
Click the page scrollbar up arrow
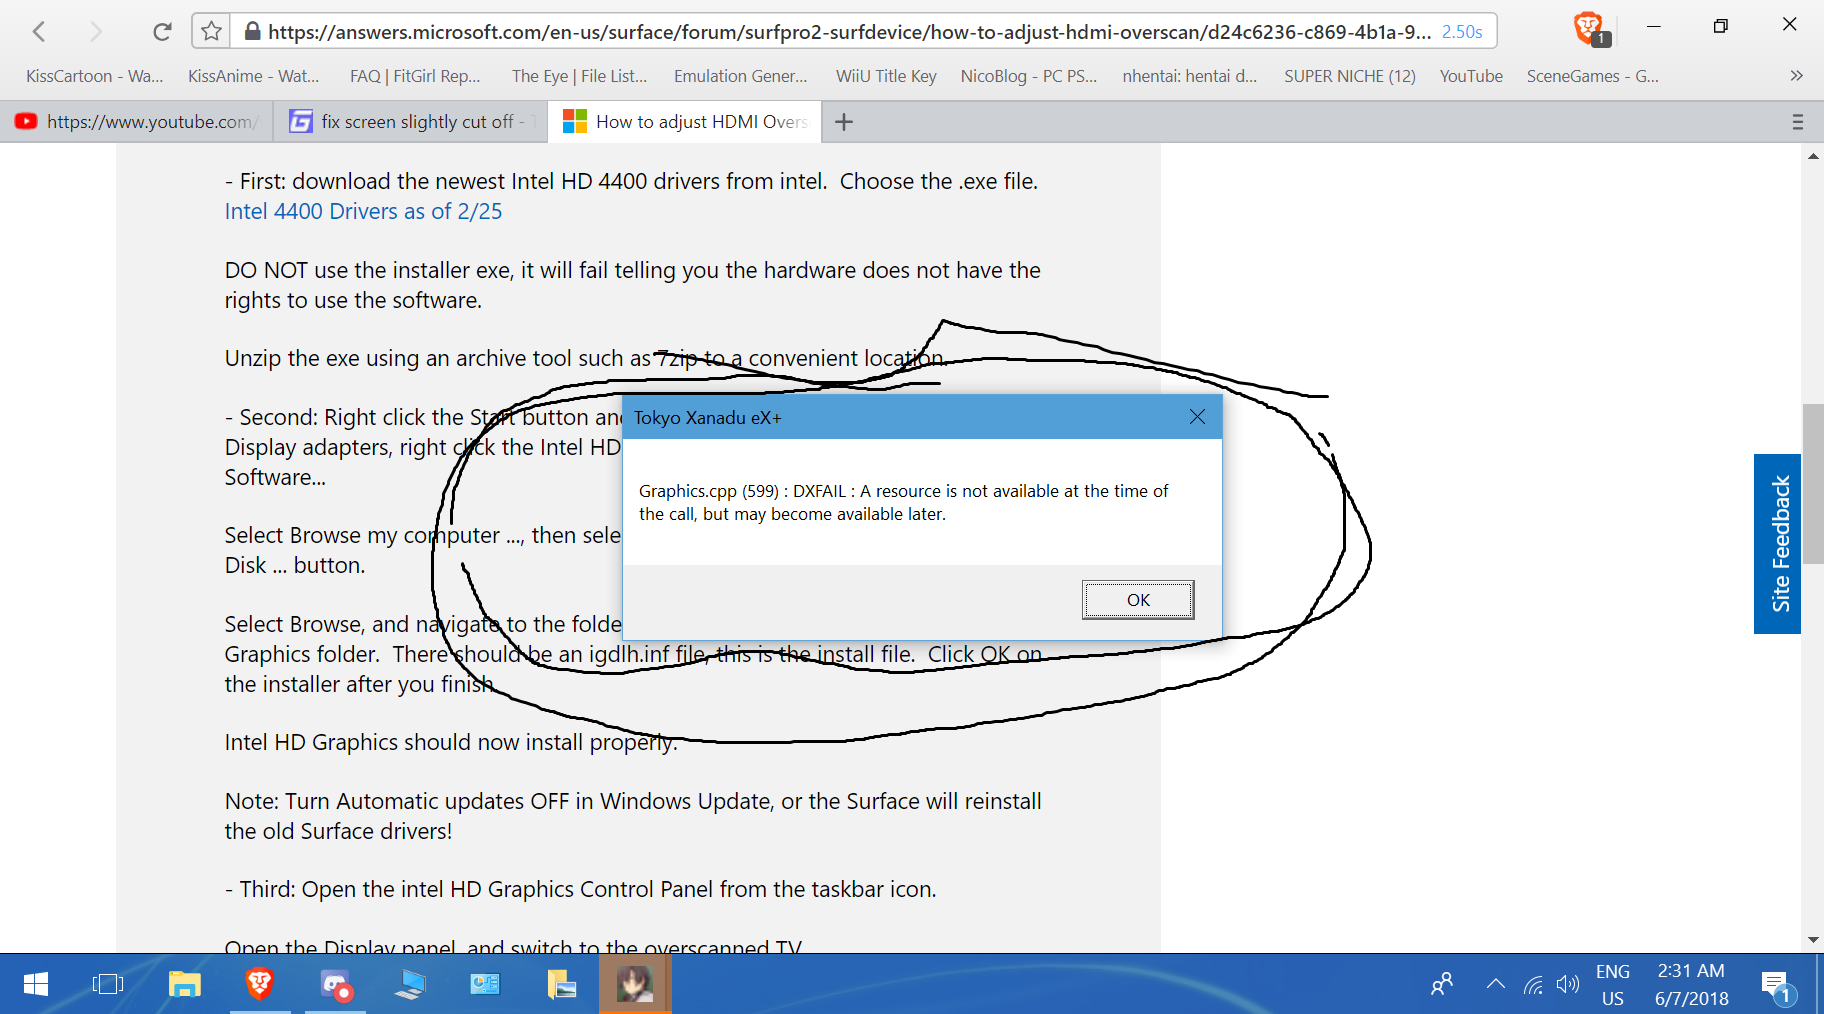1813,156
